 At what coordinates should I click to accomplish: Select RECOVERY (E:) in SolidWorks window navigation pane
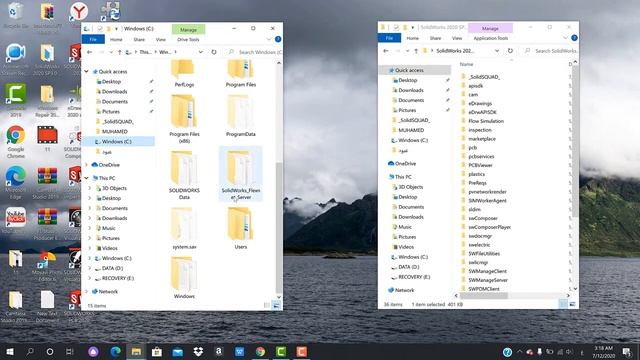[x=414, y=277]
